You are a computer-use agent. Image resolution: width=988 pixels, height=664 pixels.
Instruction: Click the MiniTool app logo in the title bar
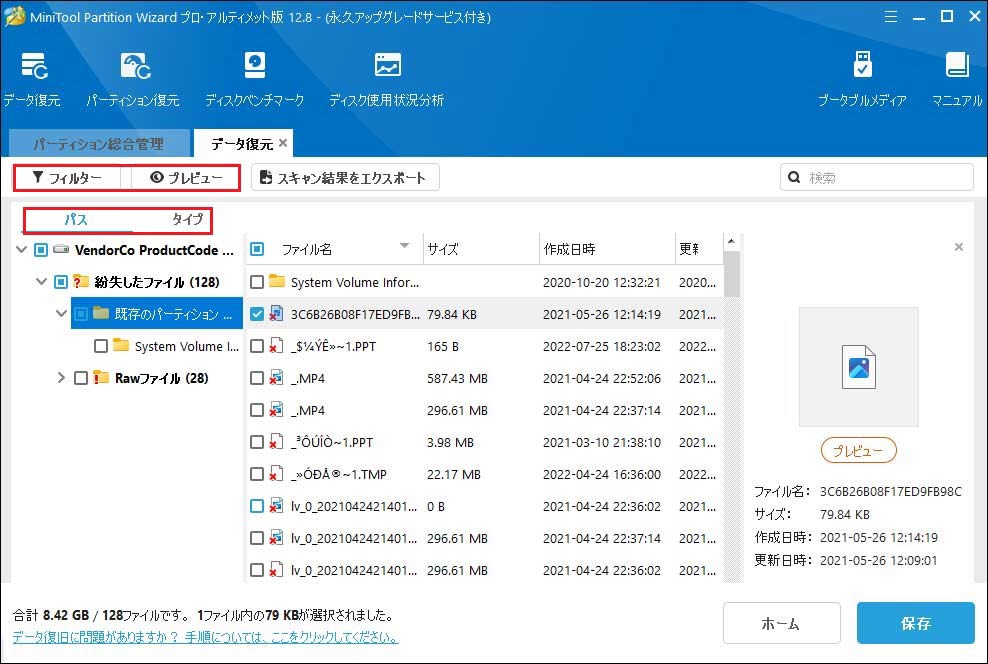click(x=14, y=16)
